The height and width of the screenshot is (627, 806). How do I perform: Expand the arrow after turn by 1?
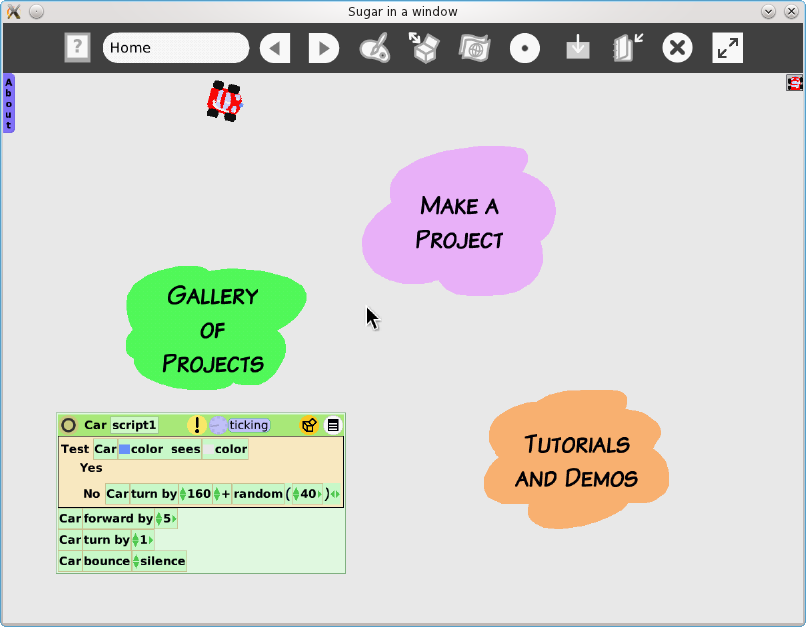click(x=151, y=540)
